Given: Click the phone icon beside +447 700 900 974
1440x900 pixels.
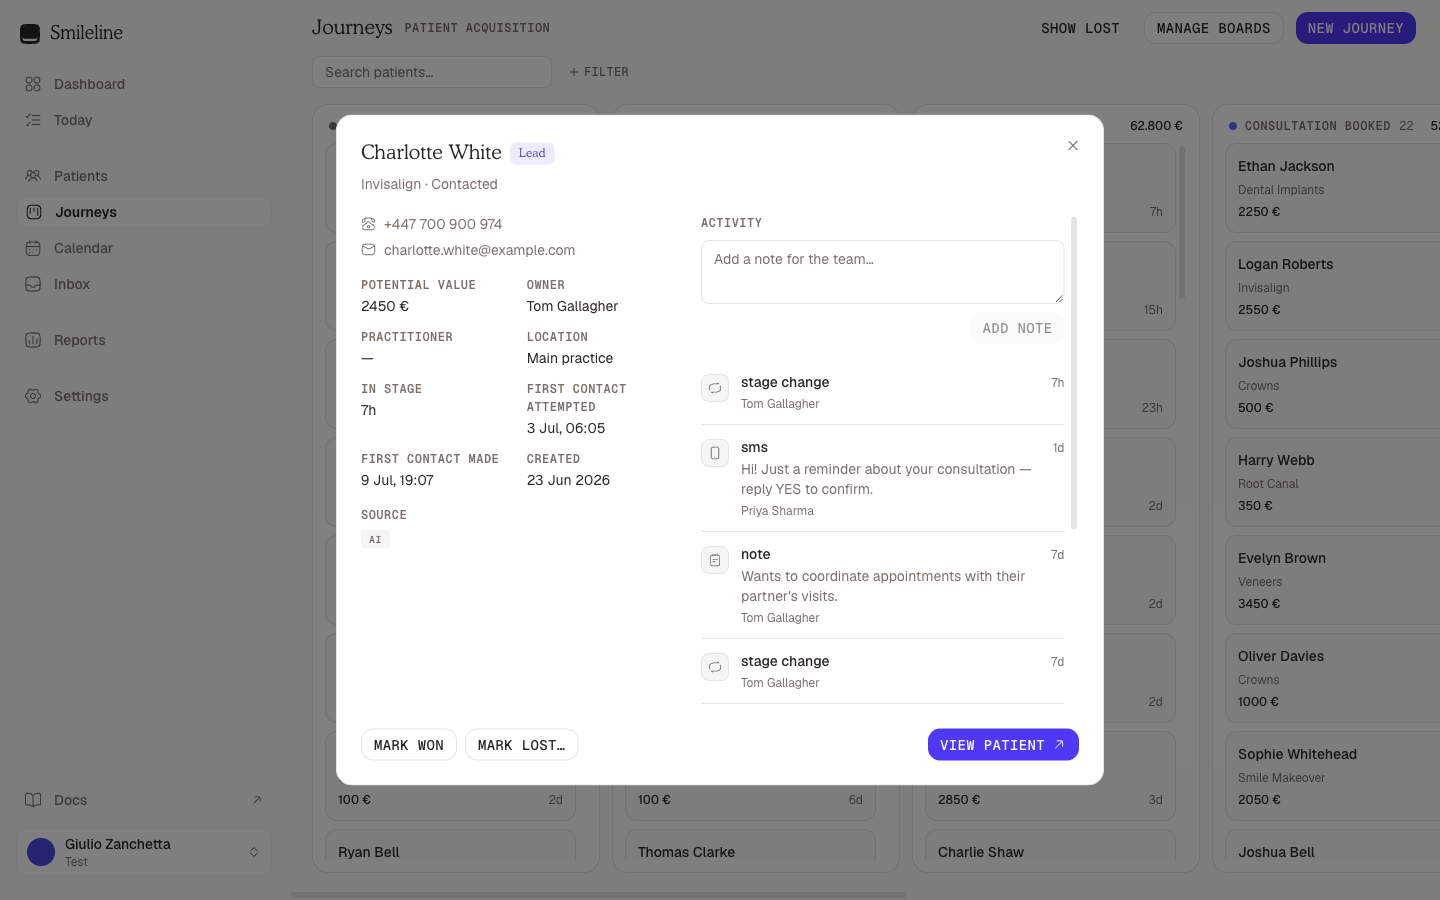Looking at the screenshot, I should (368, 224).
